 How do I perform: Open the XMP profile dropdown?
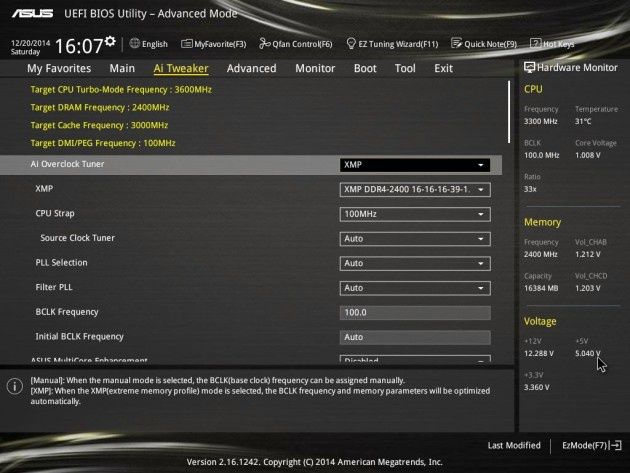click(x=415, y=190)
